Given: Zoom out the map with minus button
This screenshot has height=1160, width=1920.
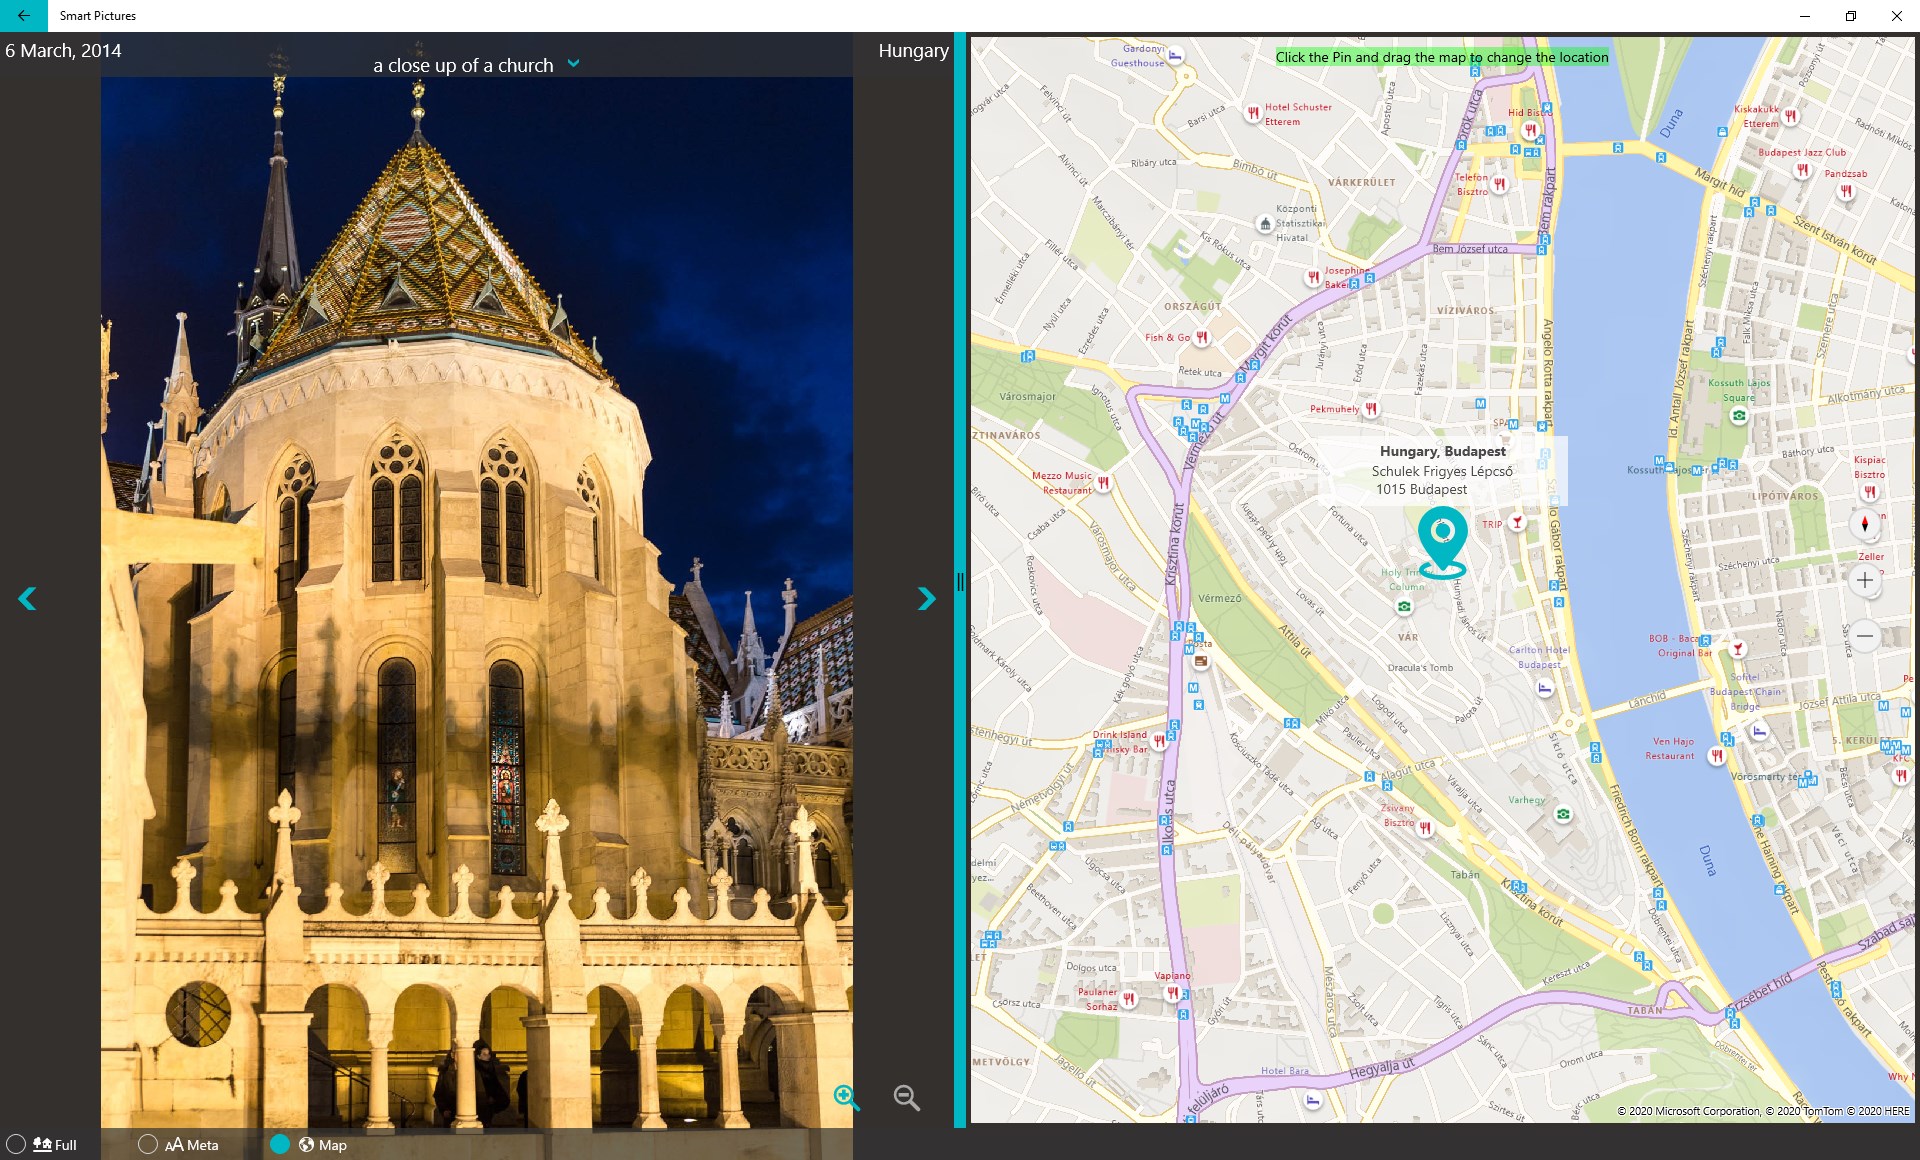Looking at the screenshot, I should (1864, 636).
